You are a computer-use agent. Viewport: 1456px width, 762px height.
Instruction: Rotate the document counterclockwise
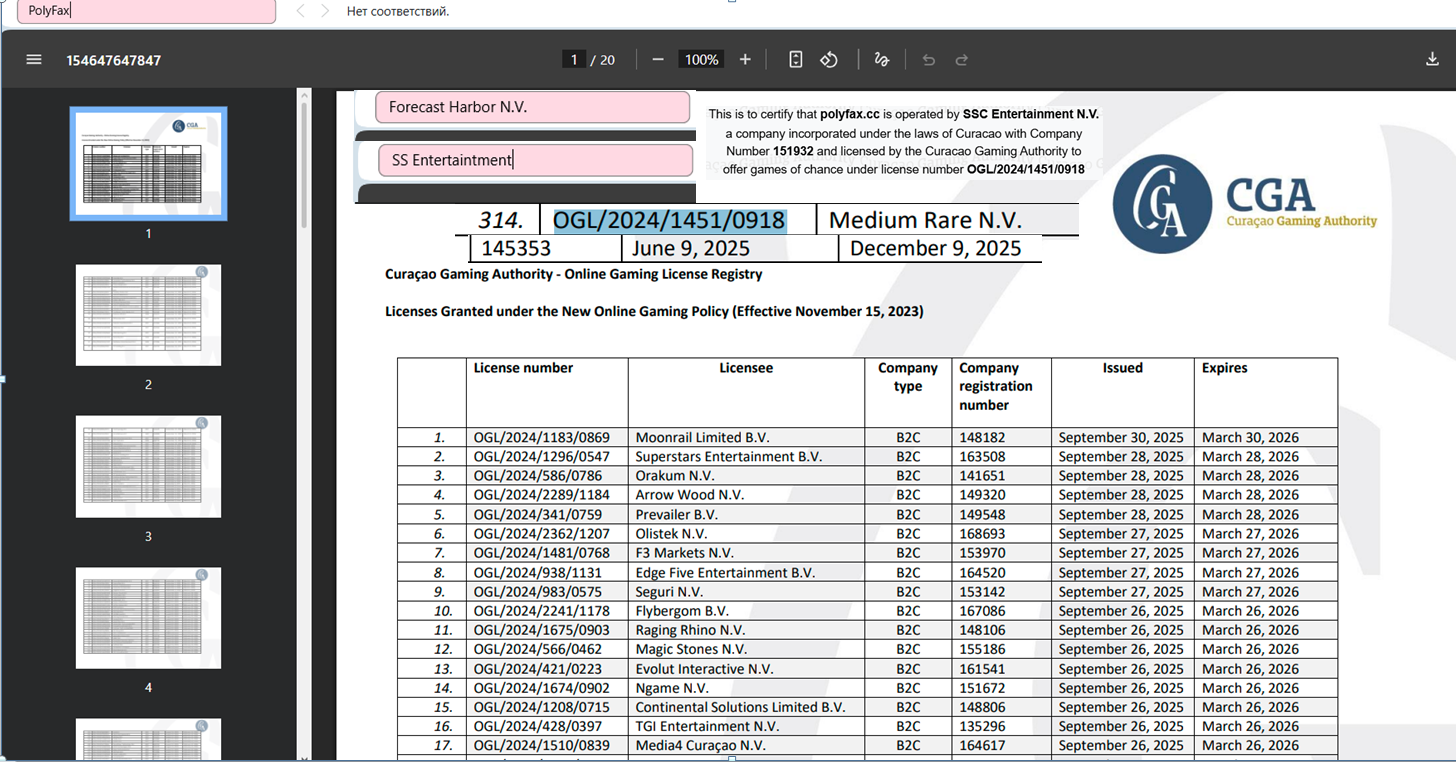829,59
